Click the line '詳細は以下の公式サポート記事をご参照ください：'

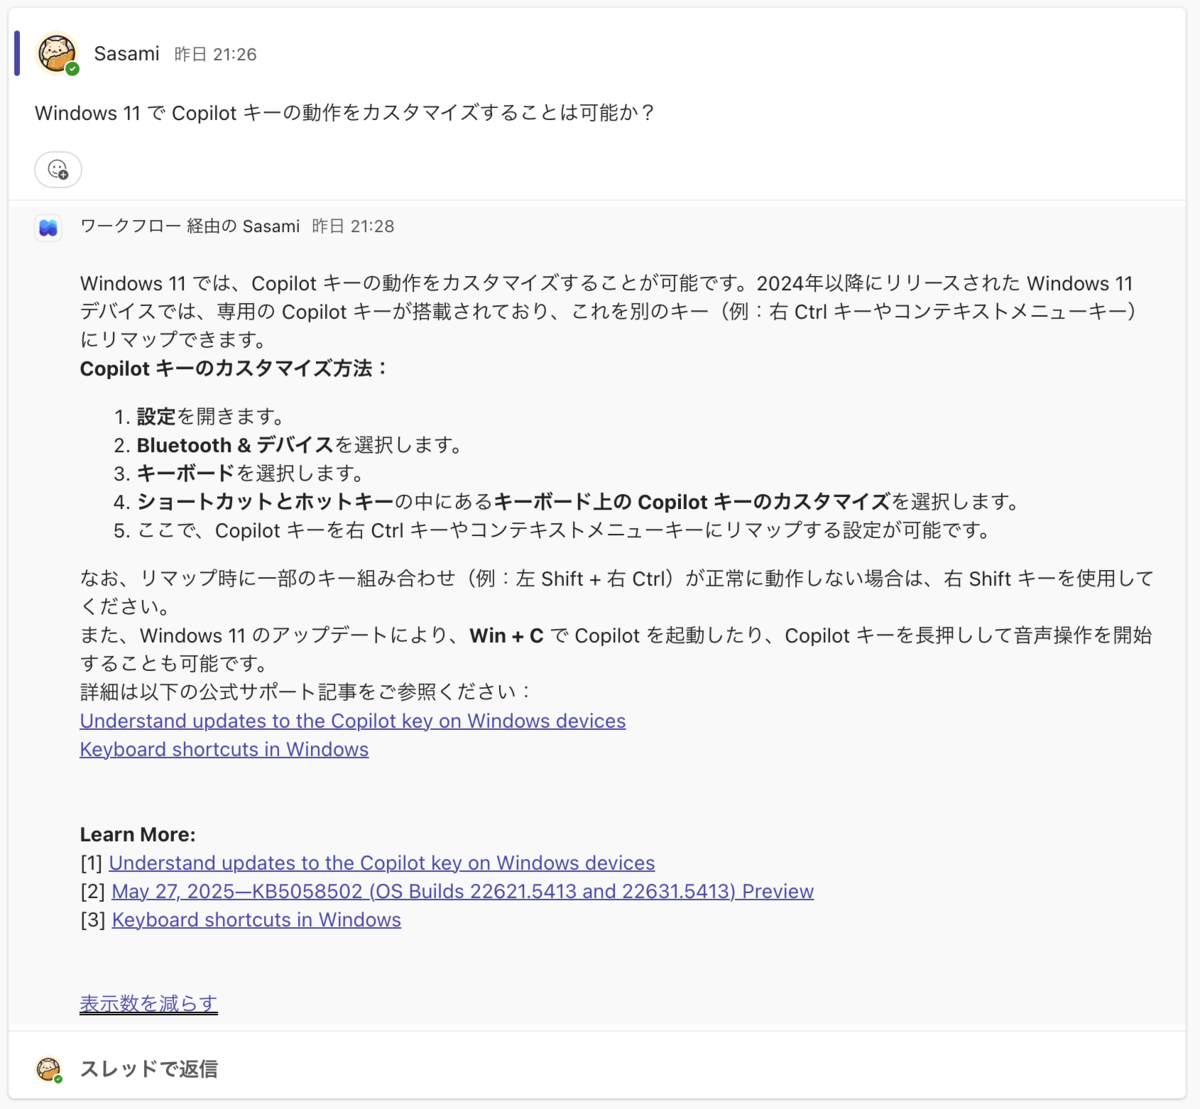tap(306, 692)
